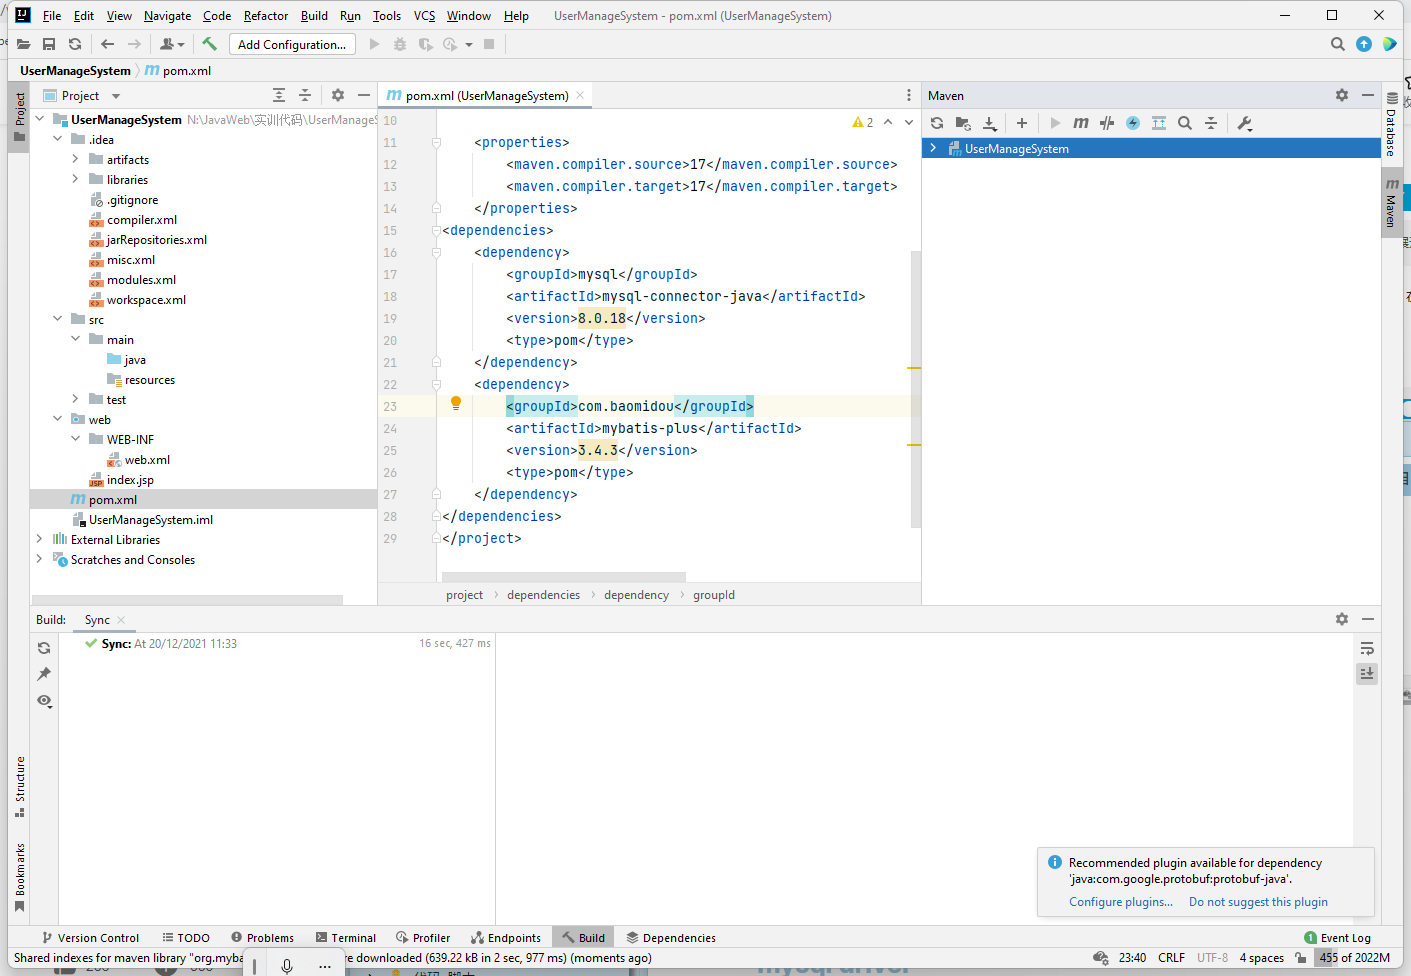Click the Maven panel search magnifier icon

(x=1185, y=123)
